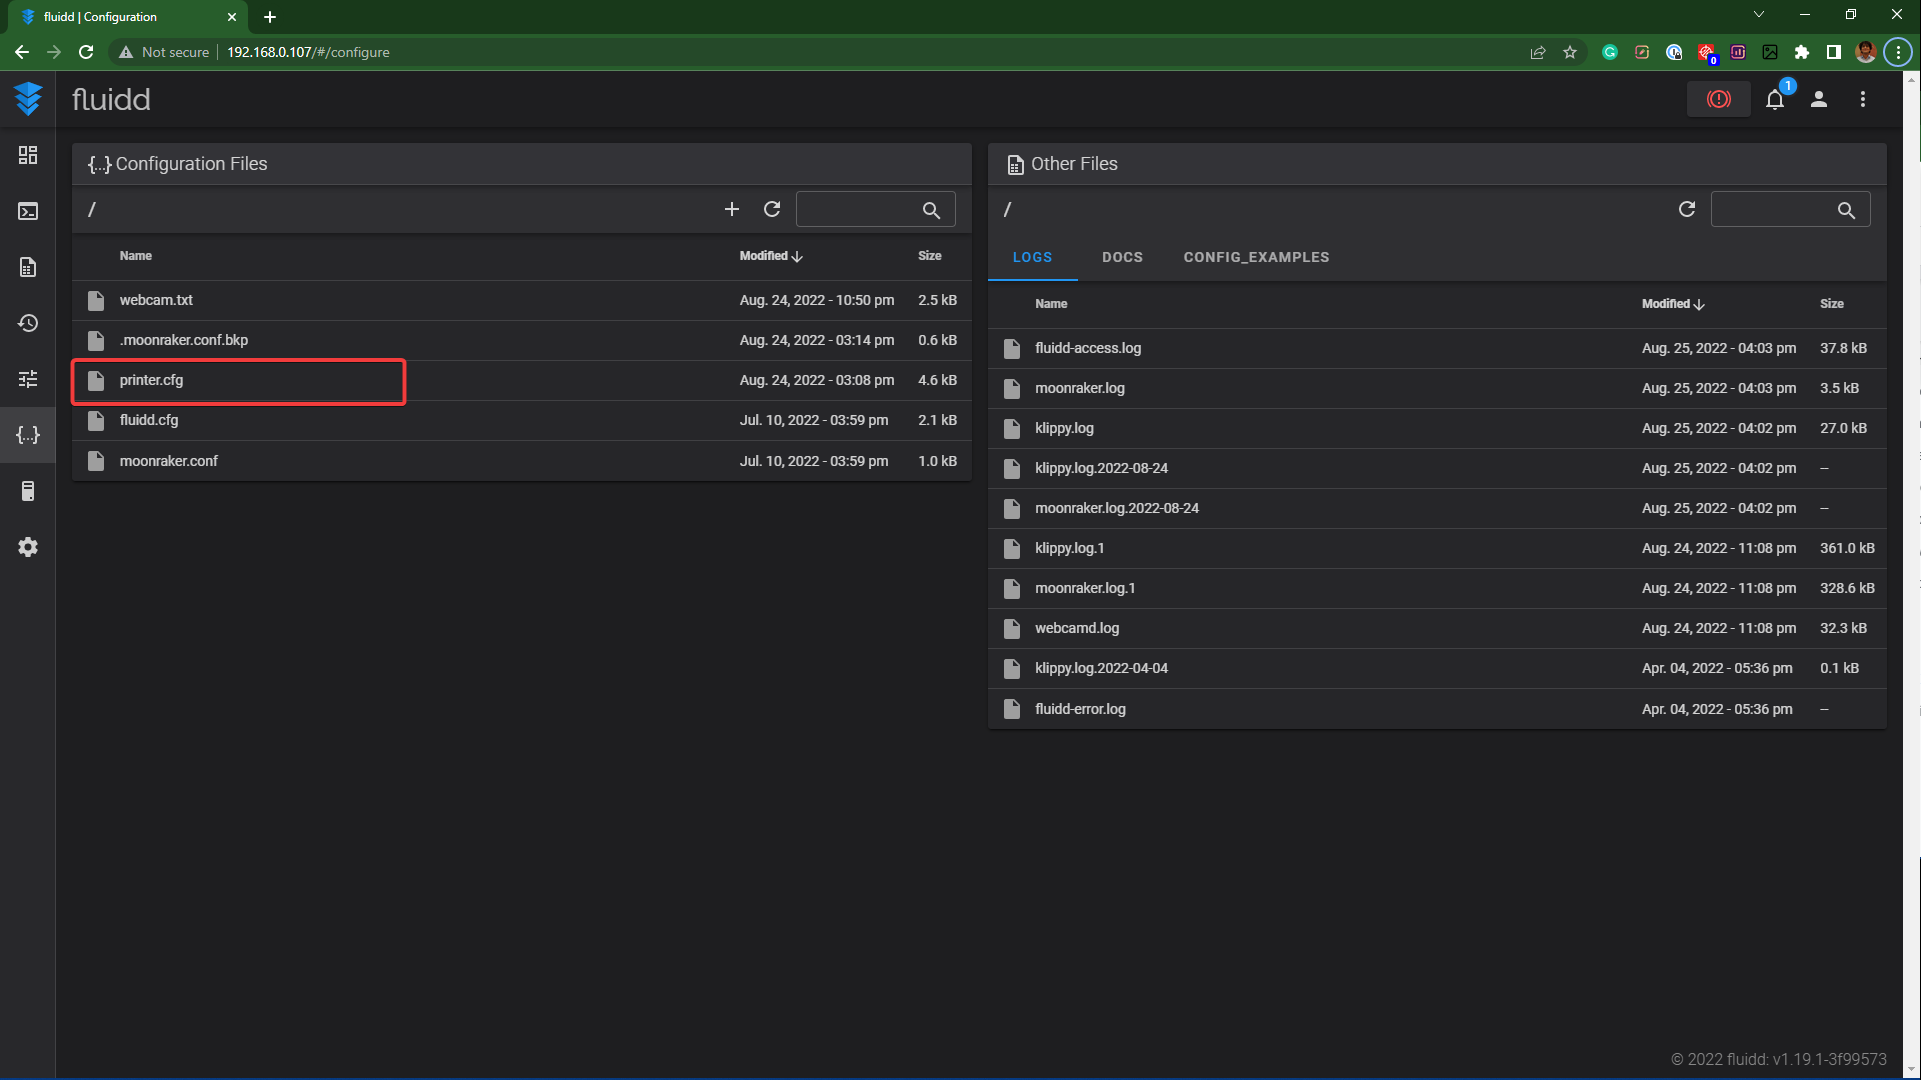Open the moonraker.conf file
1921x1080 pixels.
(x=522, y=461)
